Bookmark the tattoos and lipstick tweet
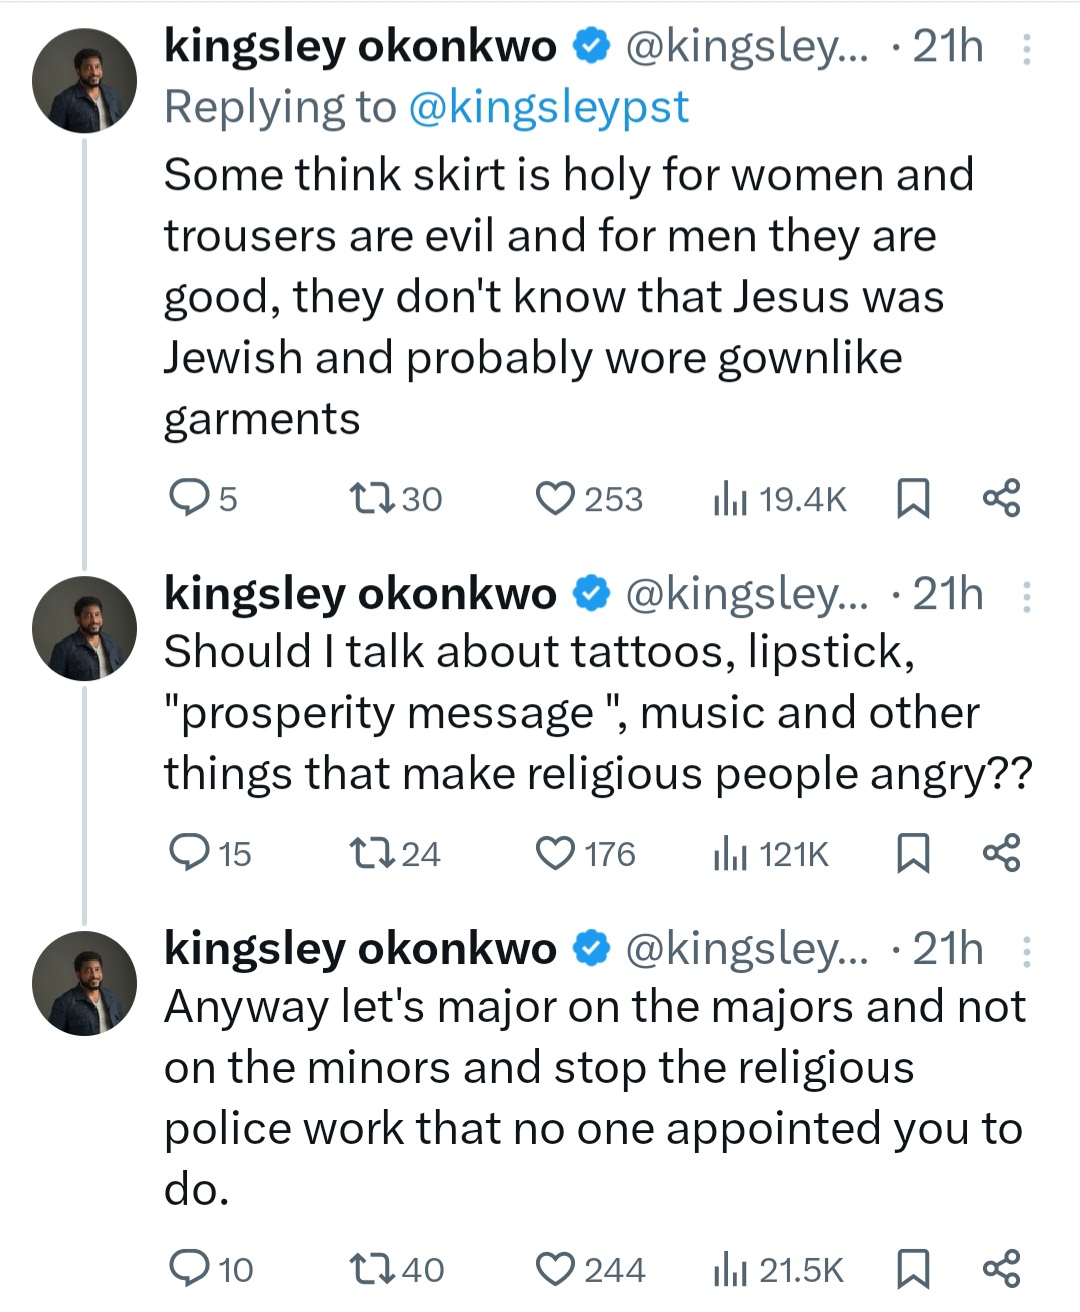Screen dimensions: 1080x1312 pyautogui.click(x=912, y=853)
